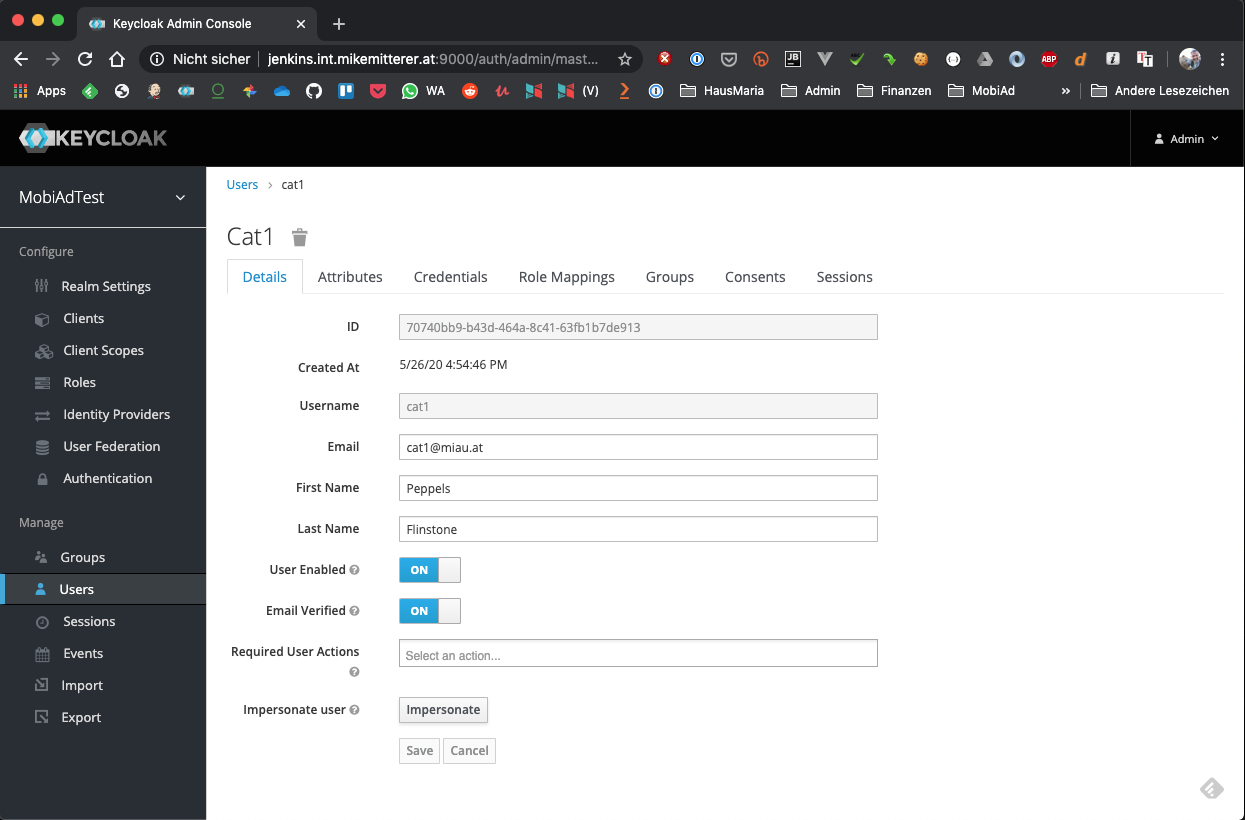Select the Details tab

265,277
